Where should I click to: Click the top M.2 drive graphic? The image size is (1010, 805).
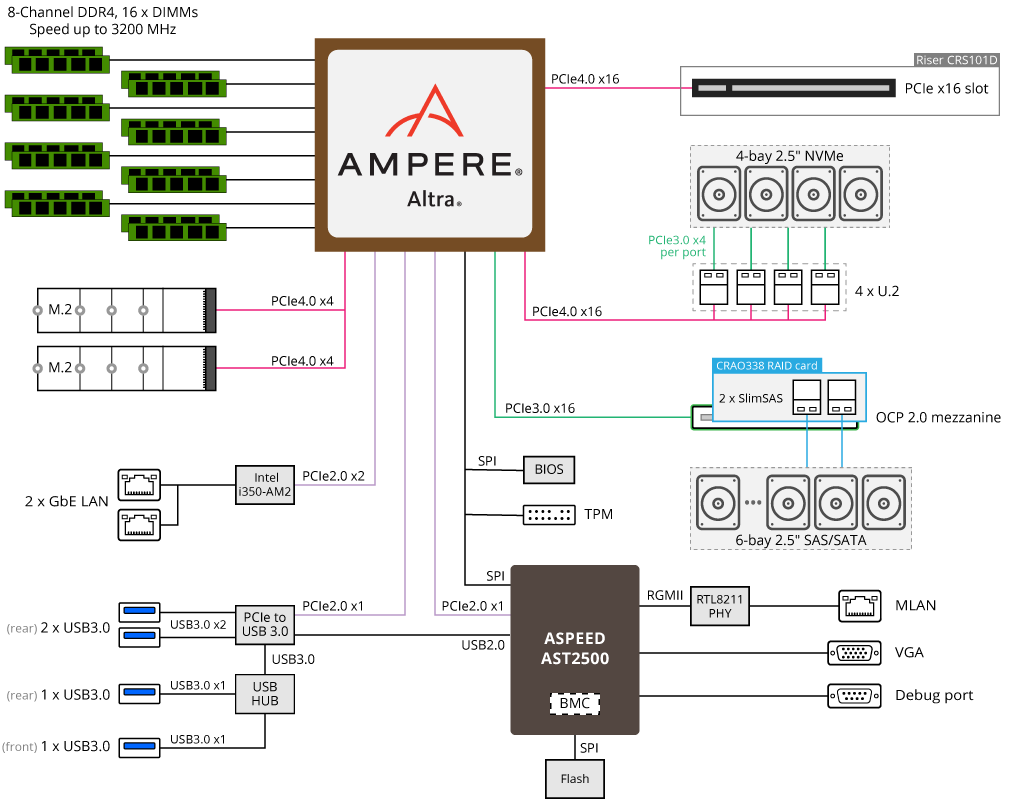[126, 311]
